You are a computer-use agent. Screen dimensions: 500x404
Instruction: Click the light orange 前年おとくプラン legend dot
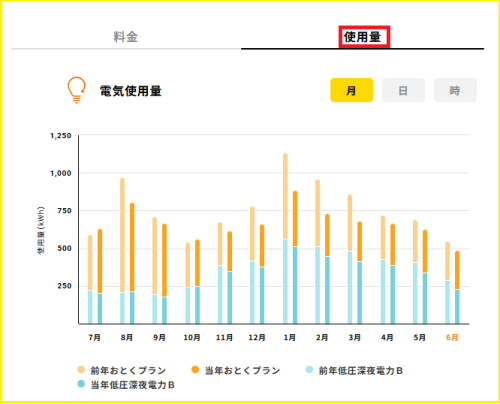coord(81,370)
